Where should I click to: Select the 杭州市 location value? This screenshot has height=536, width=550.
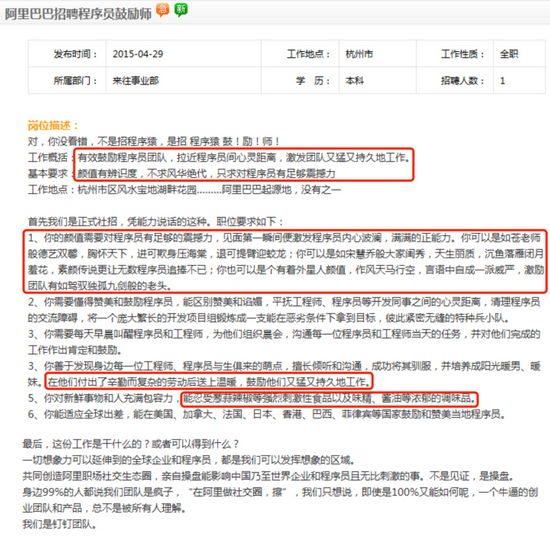[x=359, y=54]
